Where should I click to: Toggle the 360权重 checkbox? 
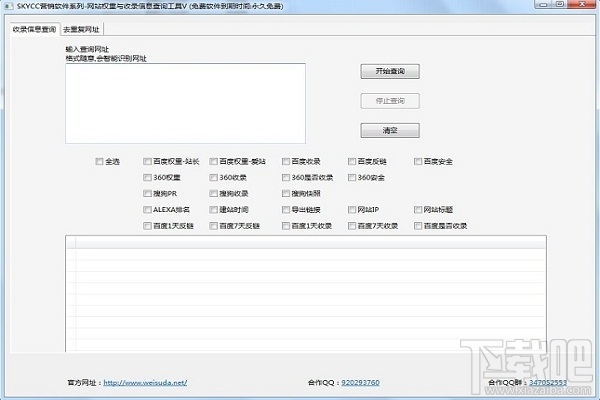pyautogui.click(x=147, y=178)
